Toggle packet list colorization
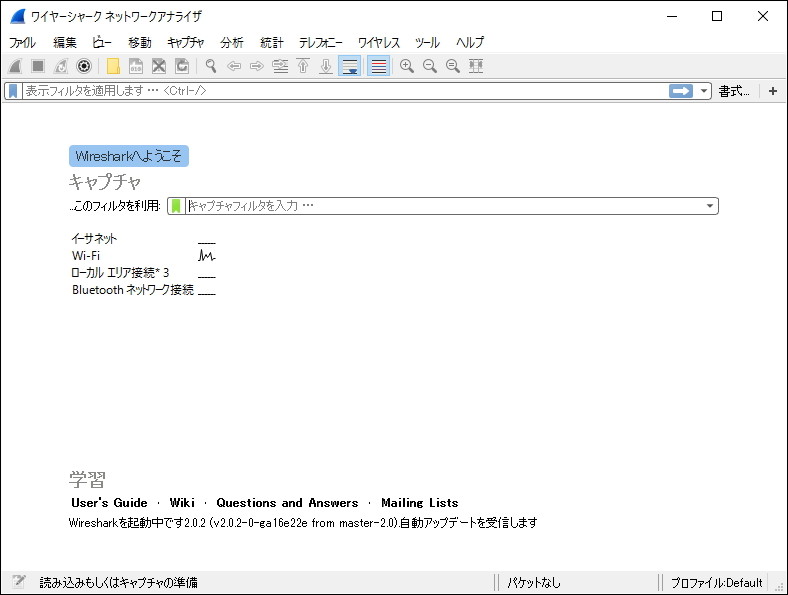The width and height of the screenshot is (788, 595). click(378, 66)
